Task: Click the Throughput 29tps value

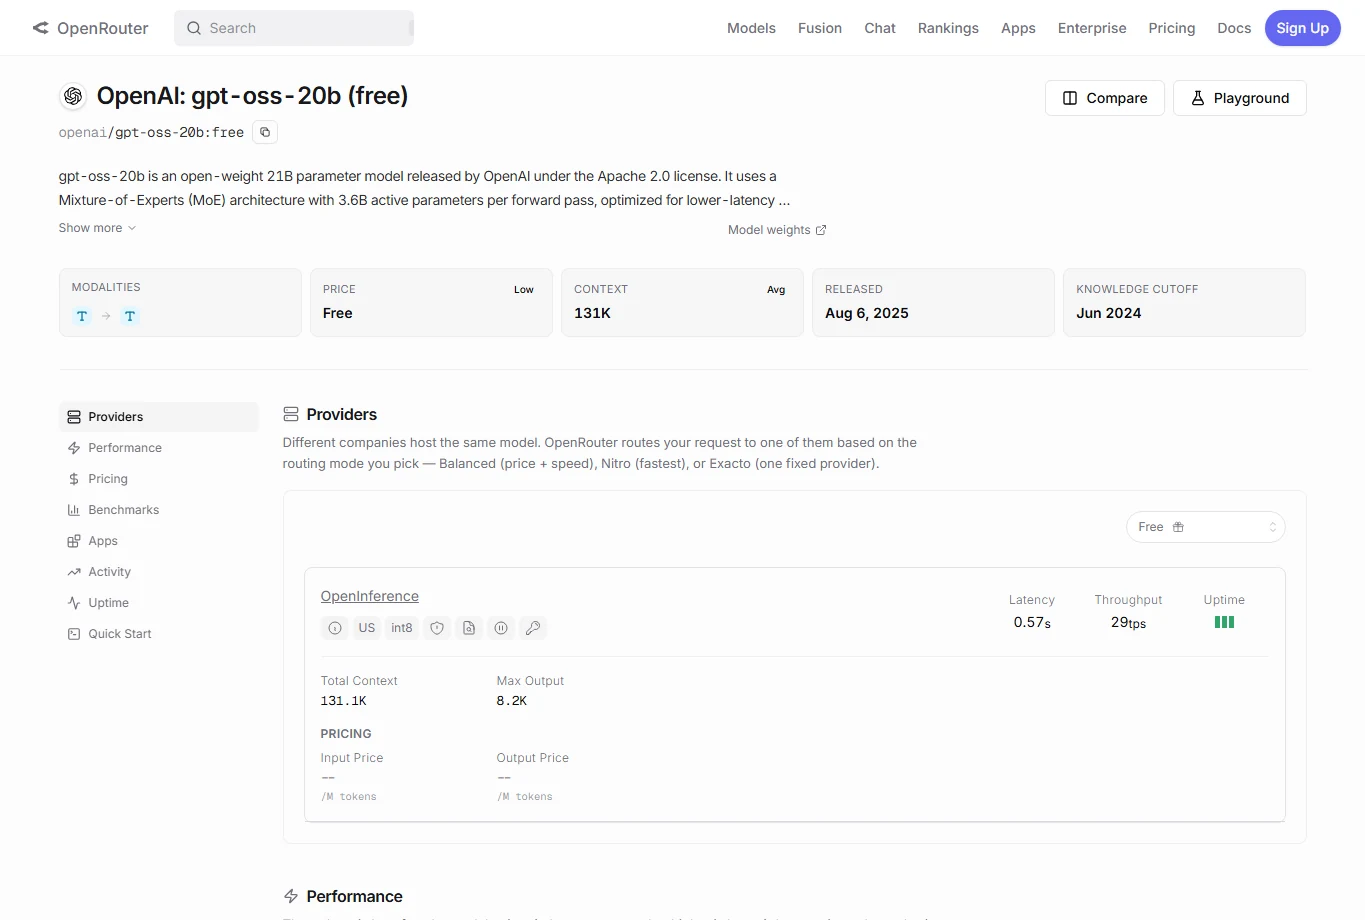Action: tap(1128, 622)
